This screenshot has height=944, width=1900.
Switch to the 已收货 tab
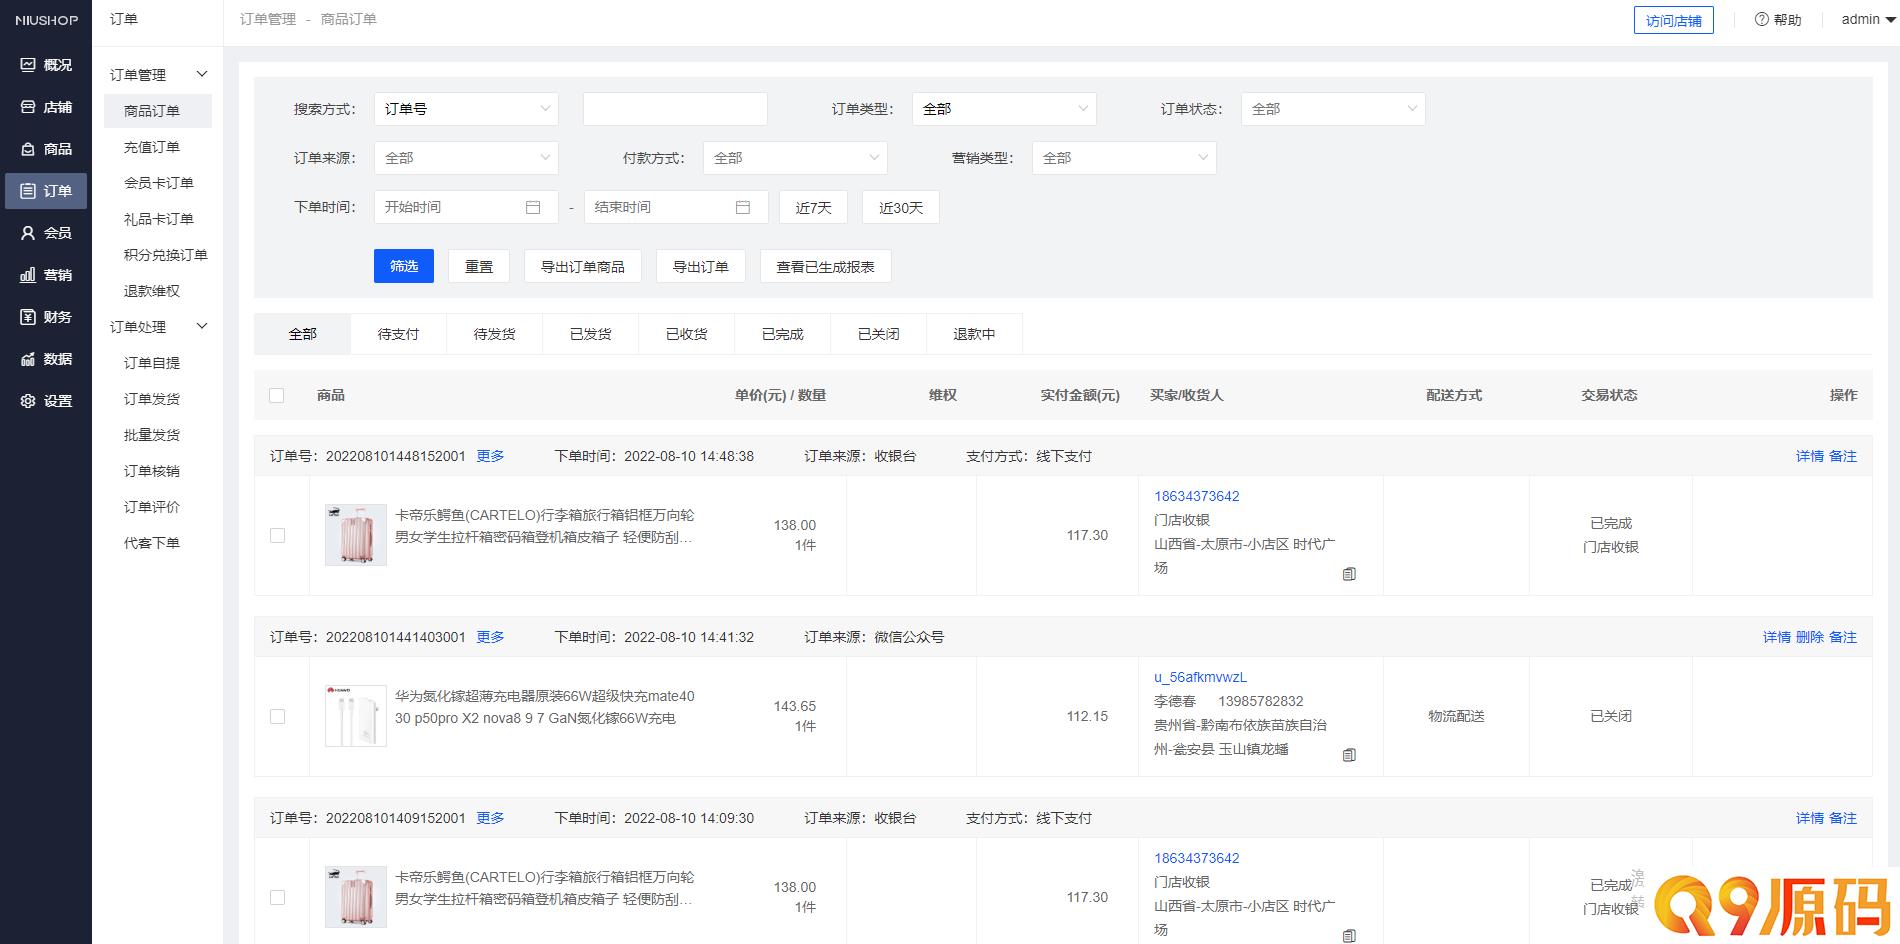click(x=686, y=334)
